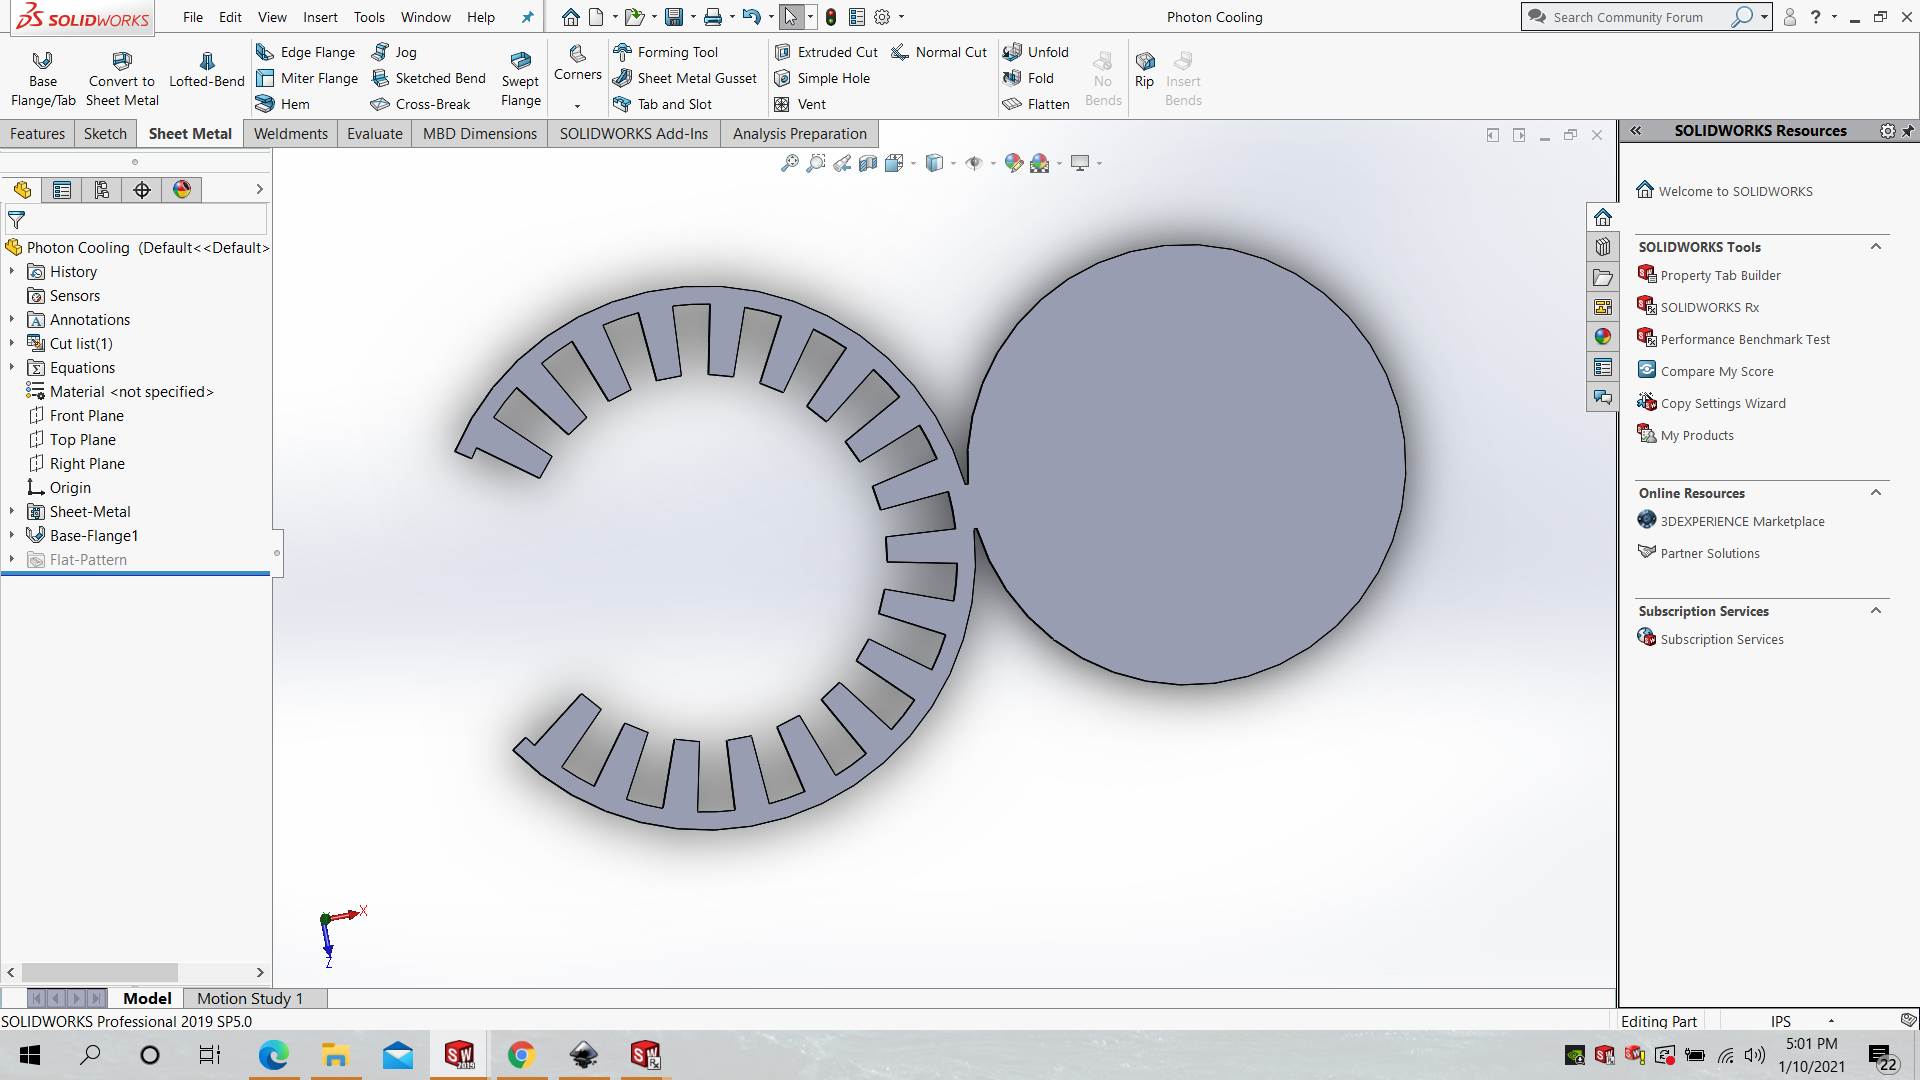
Task: Select the Lofted-Bend tool
Action: (207, 70)
